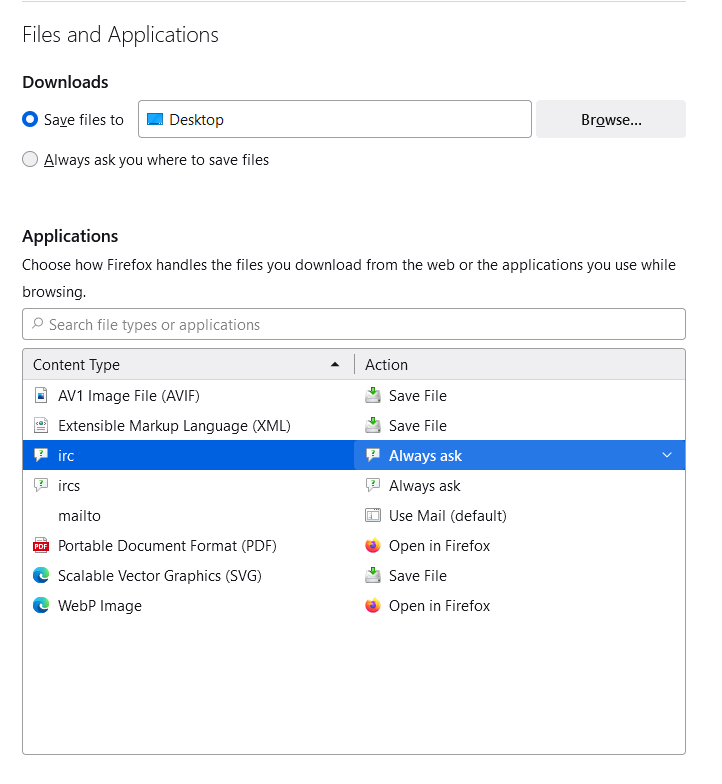Click the XML document icon
Image resolution: width=722 pixels, height=784 pixels.
[41, 426]
